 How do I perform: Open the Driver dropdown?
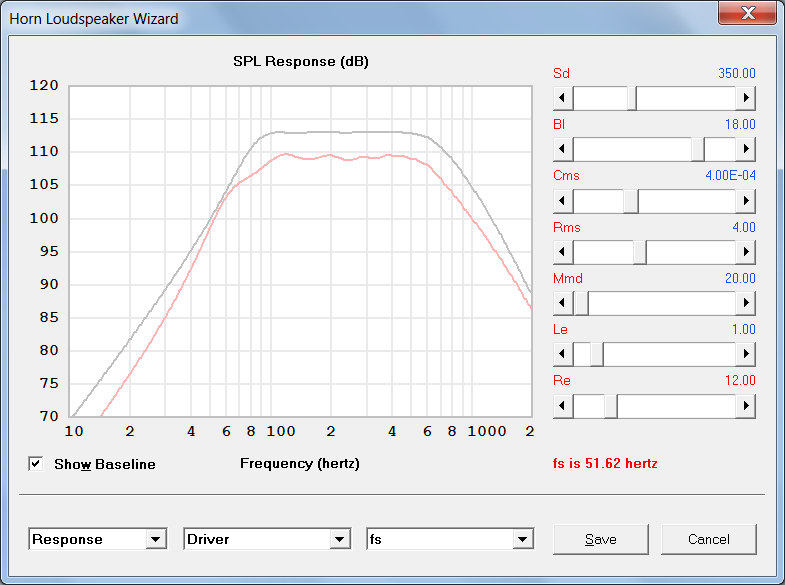339,539
